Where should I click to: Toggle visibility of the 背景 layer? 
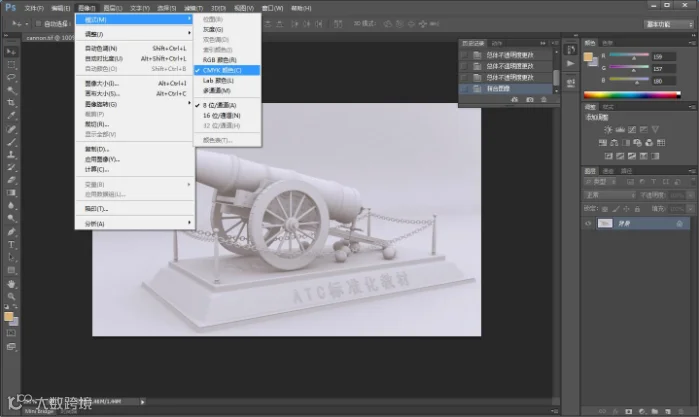588,223
